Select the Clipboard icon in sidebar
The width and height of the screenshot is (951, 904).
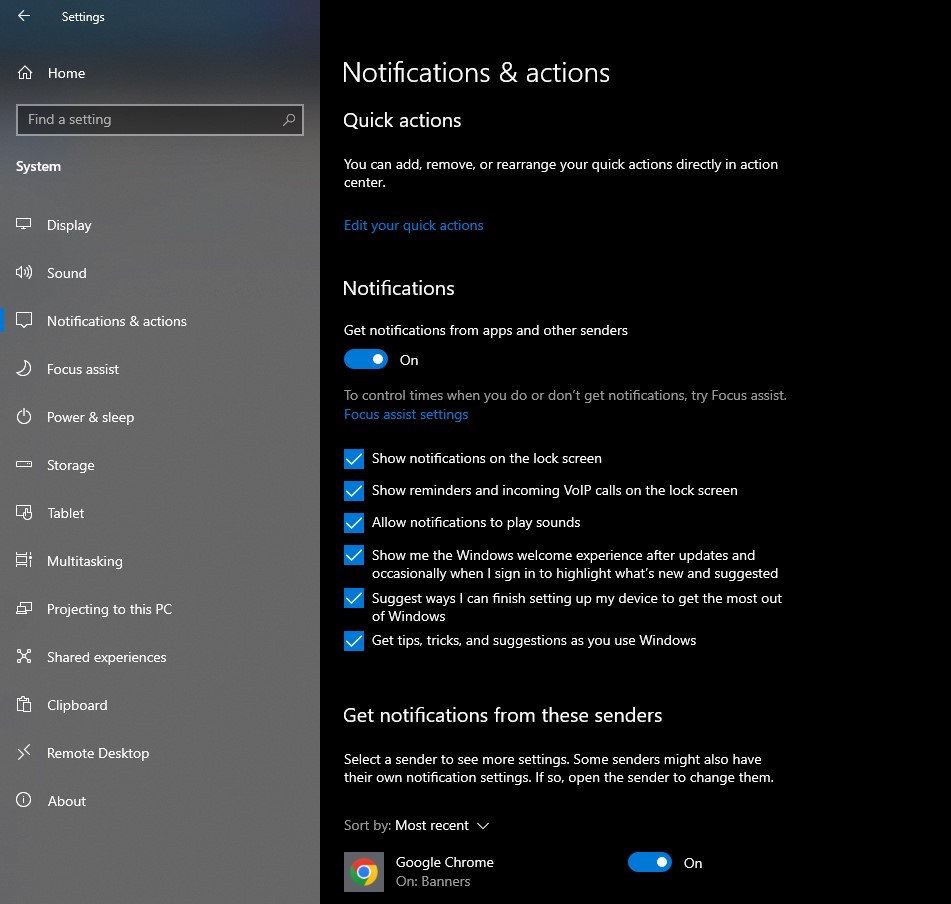(x=23, y=704)
